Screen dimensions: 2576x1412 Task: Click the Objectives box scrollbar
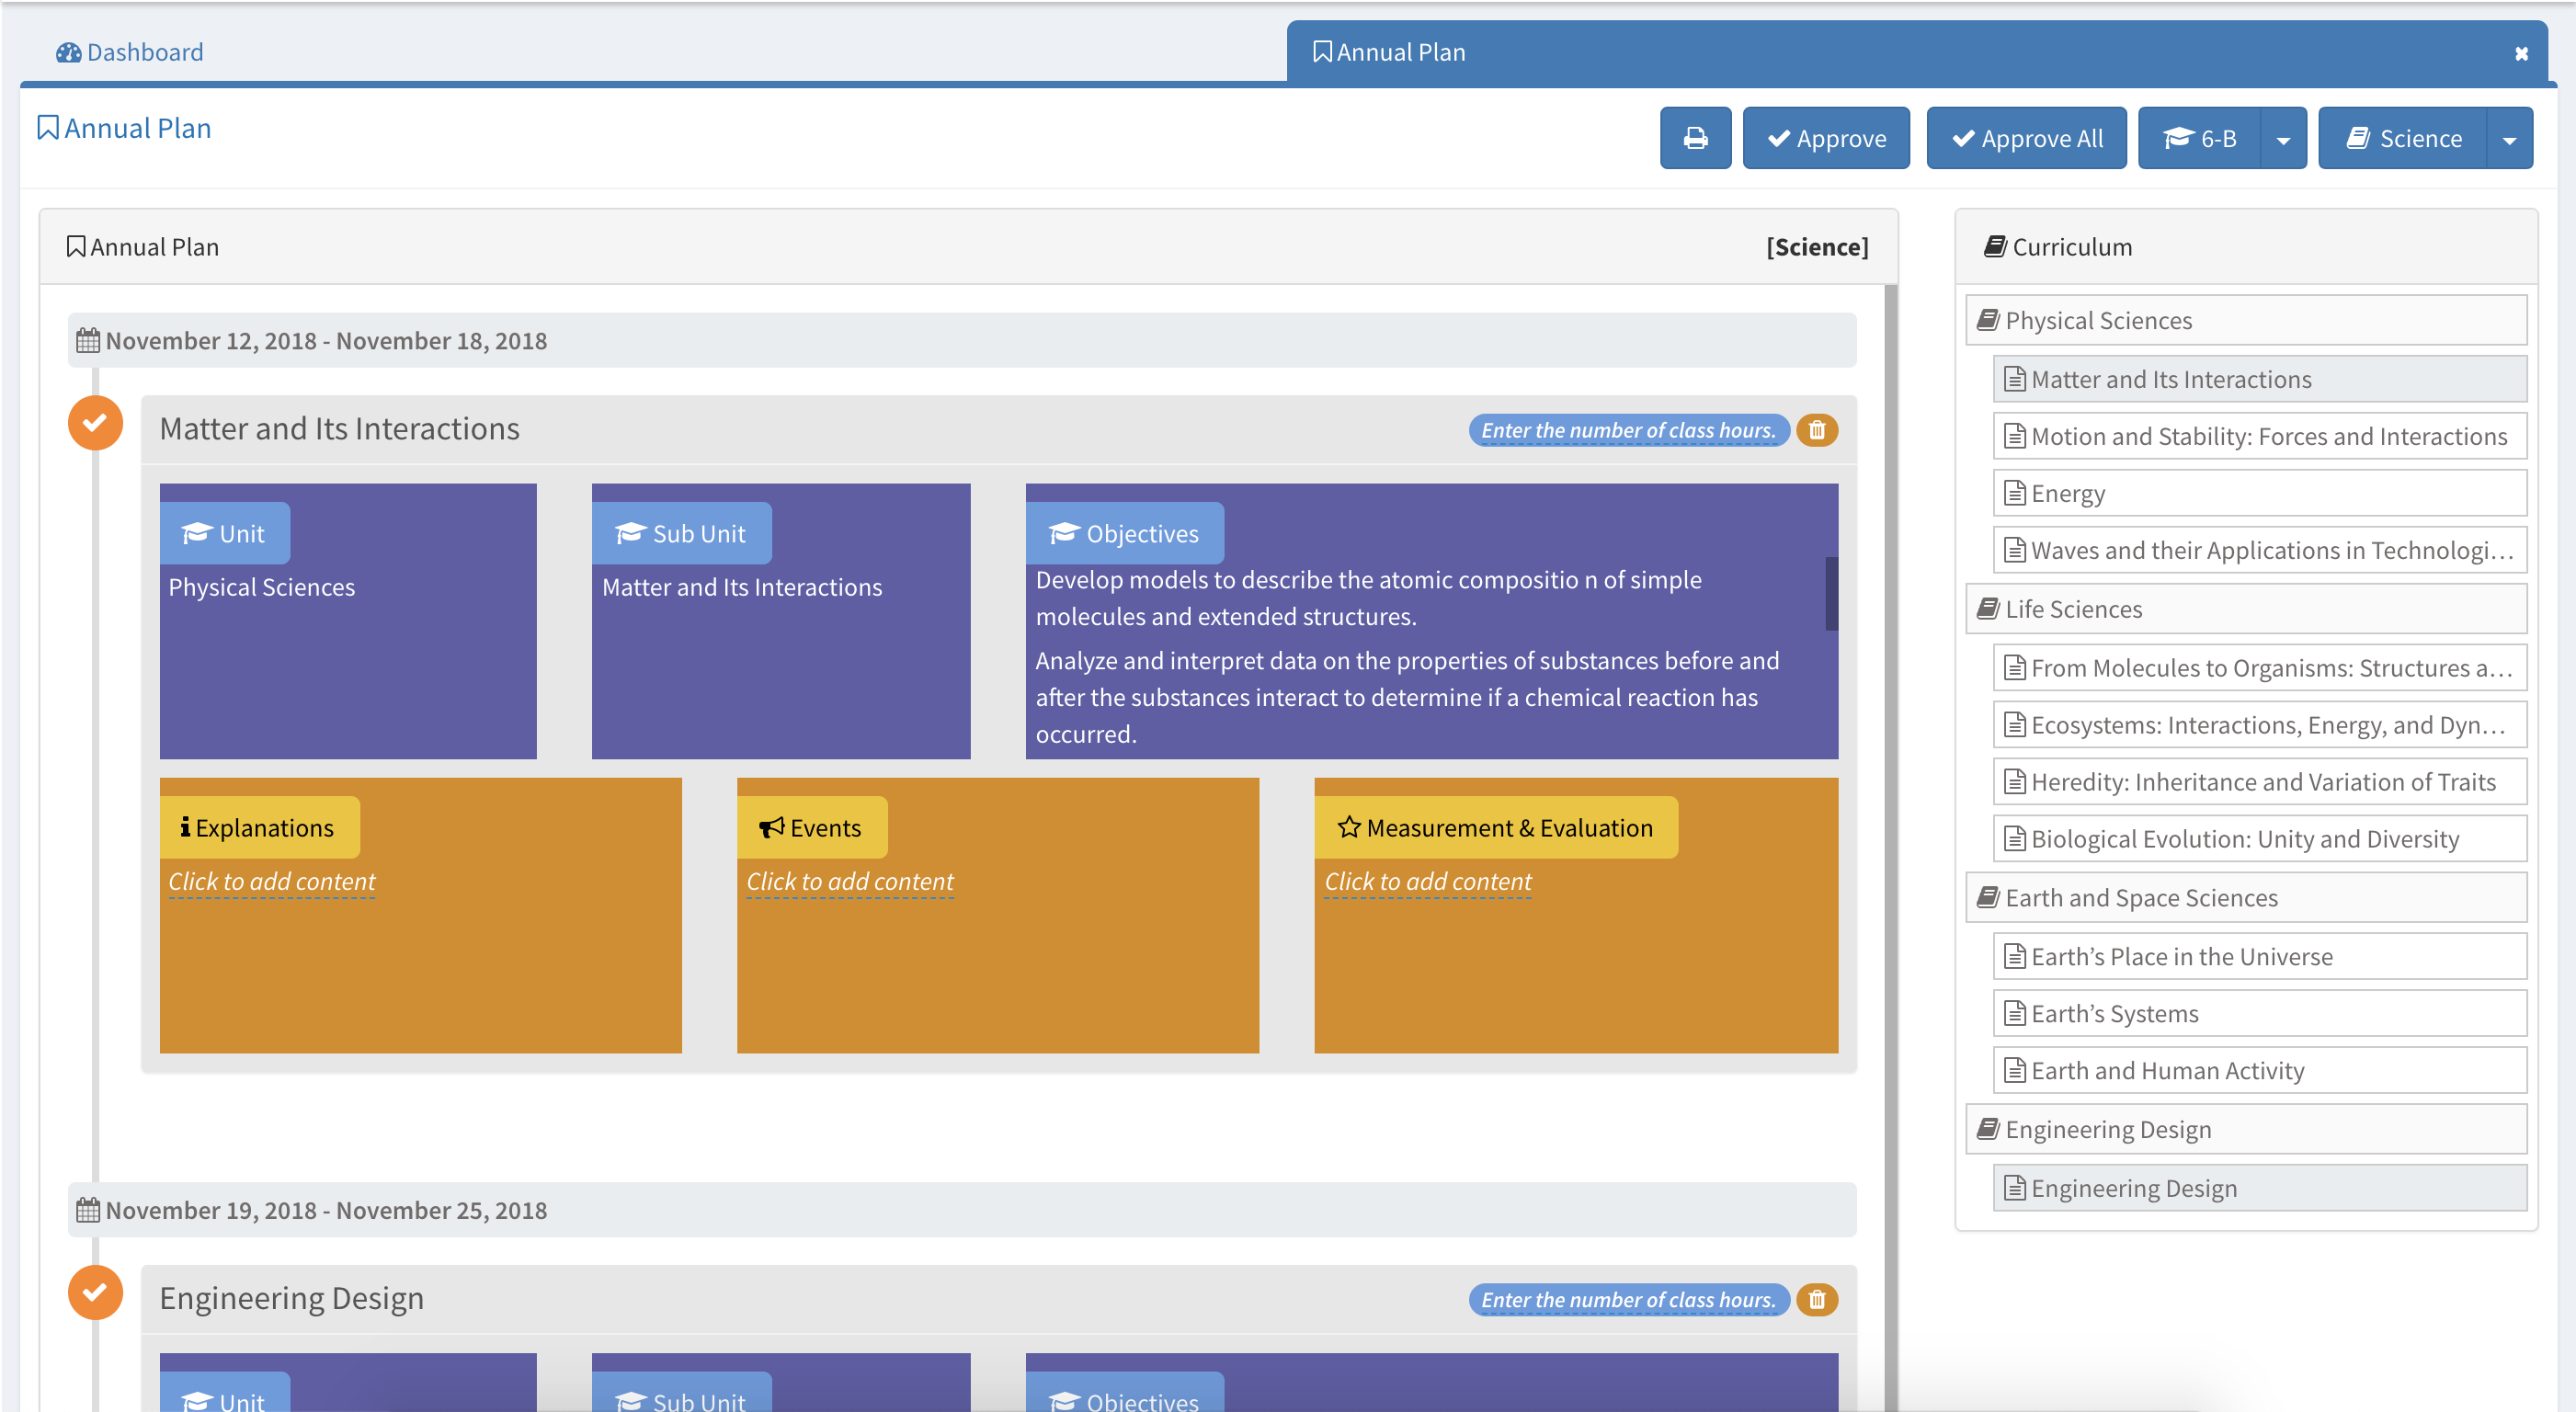pos(1831,594)
